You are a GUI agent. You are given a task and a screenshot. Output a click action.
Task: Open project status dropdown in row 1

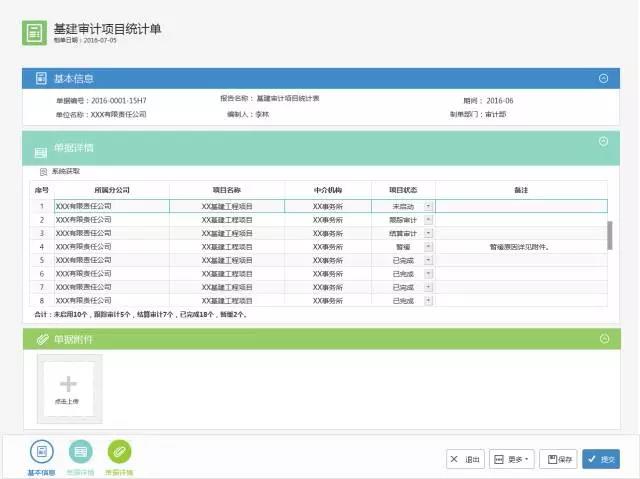(x=429, y=206)
